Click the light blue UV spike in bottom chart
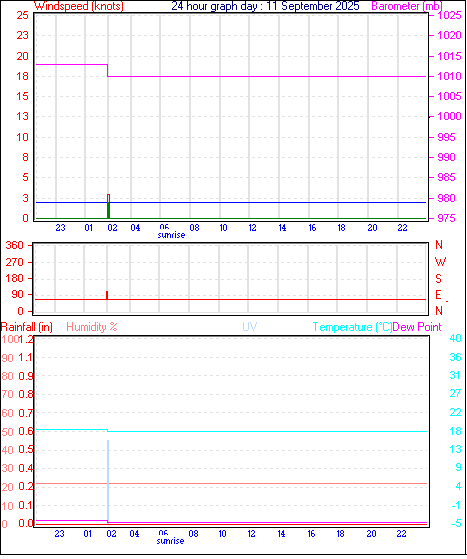Screen dimensions: 467x559 (108, 481)
